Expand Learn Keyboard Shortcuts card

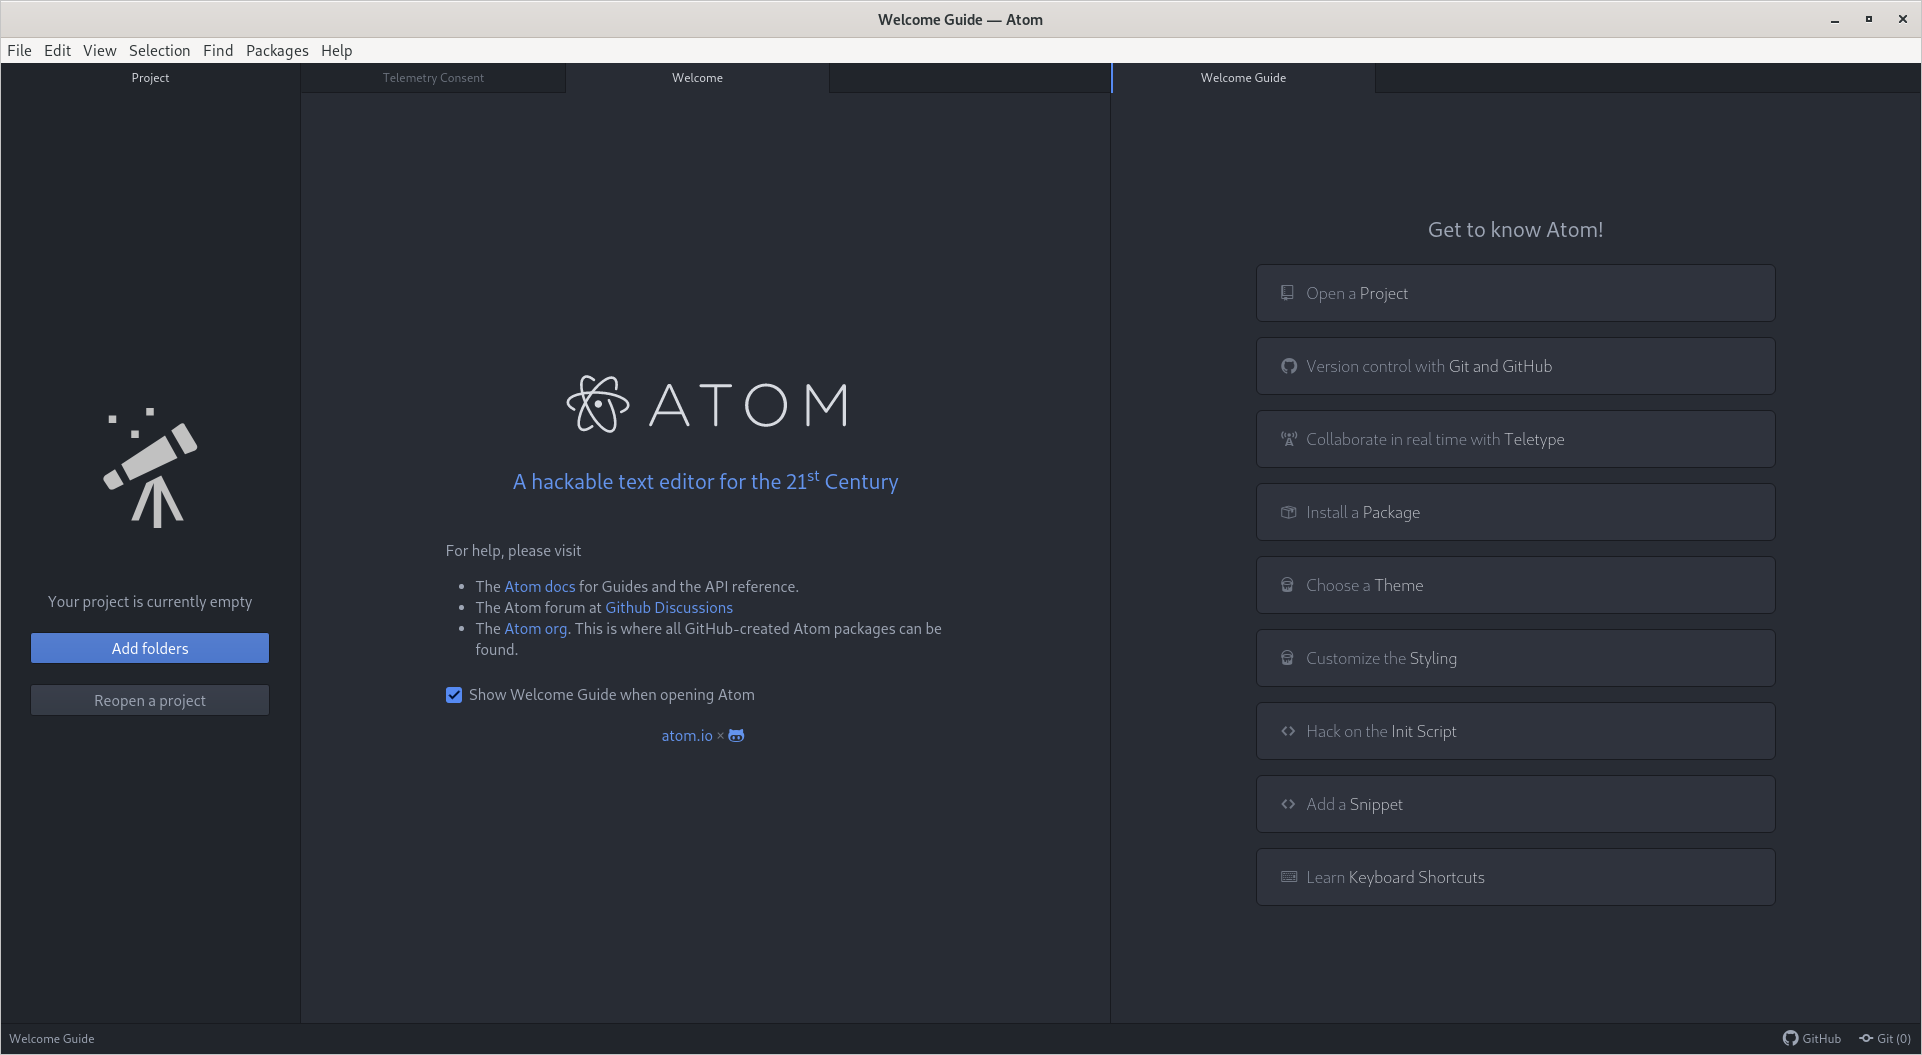pyautogui.click(x=1515, y=877)
